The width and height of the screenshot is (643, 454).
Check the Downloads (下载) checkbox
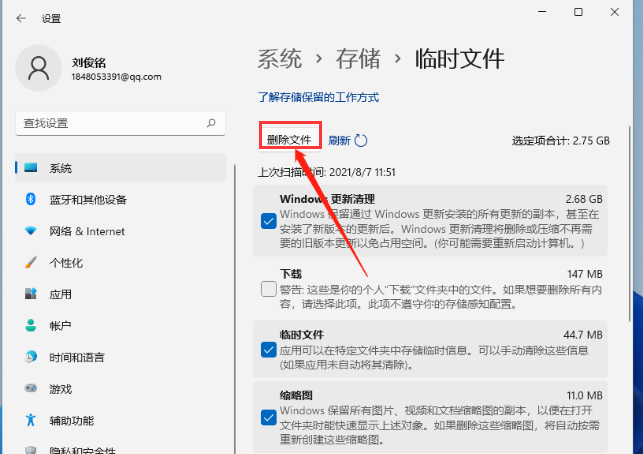pyautogui.click(x=268, y=289)
